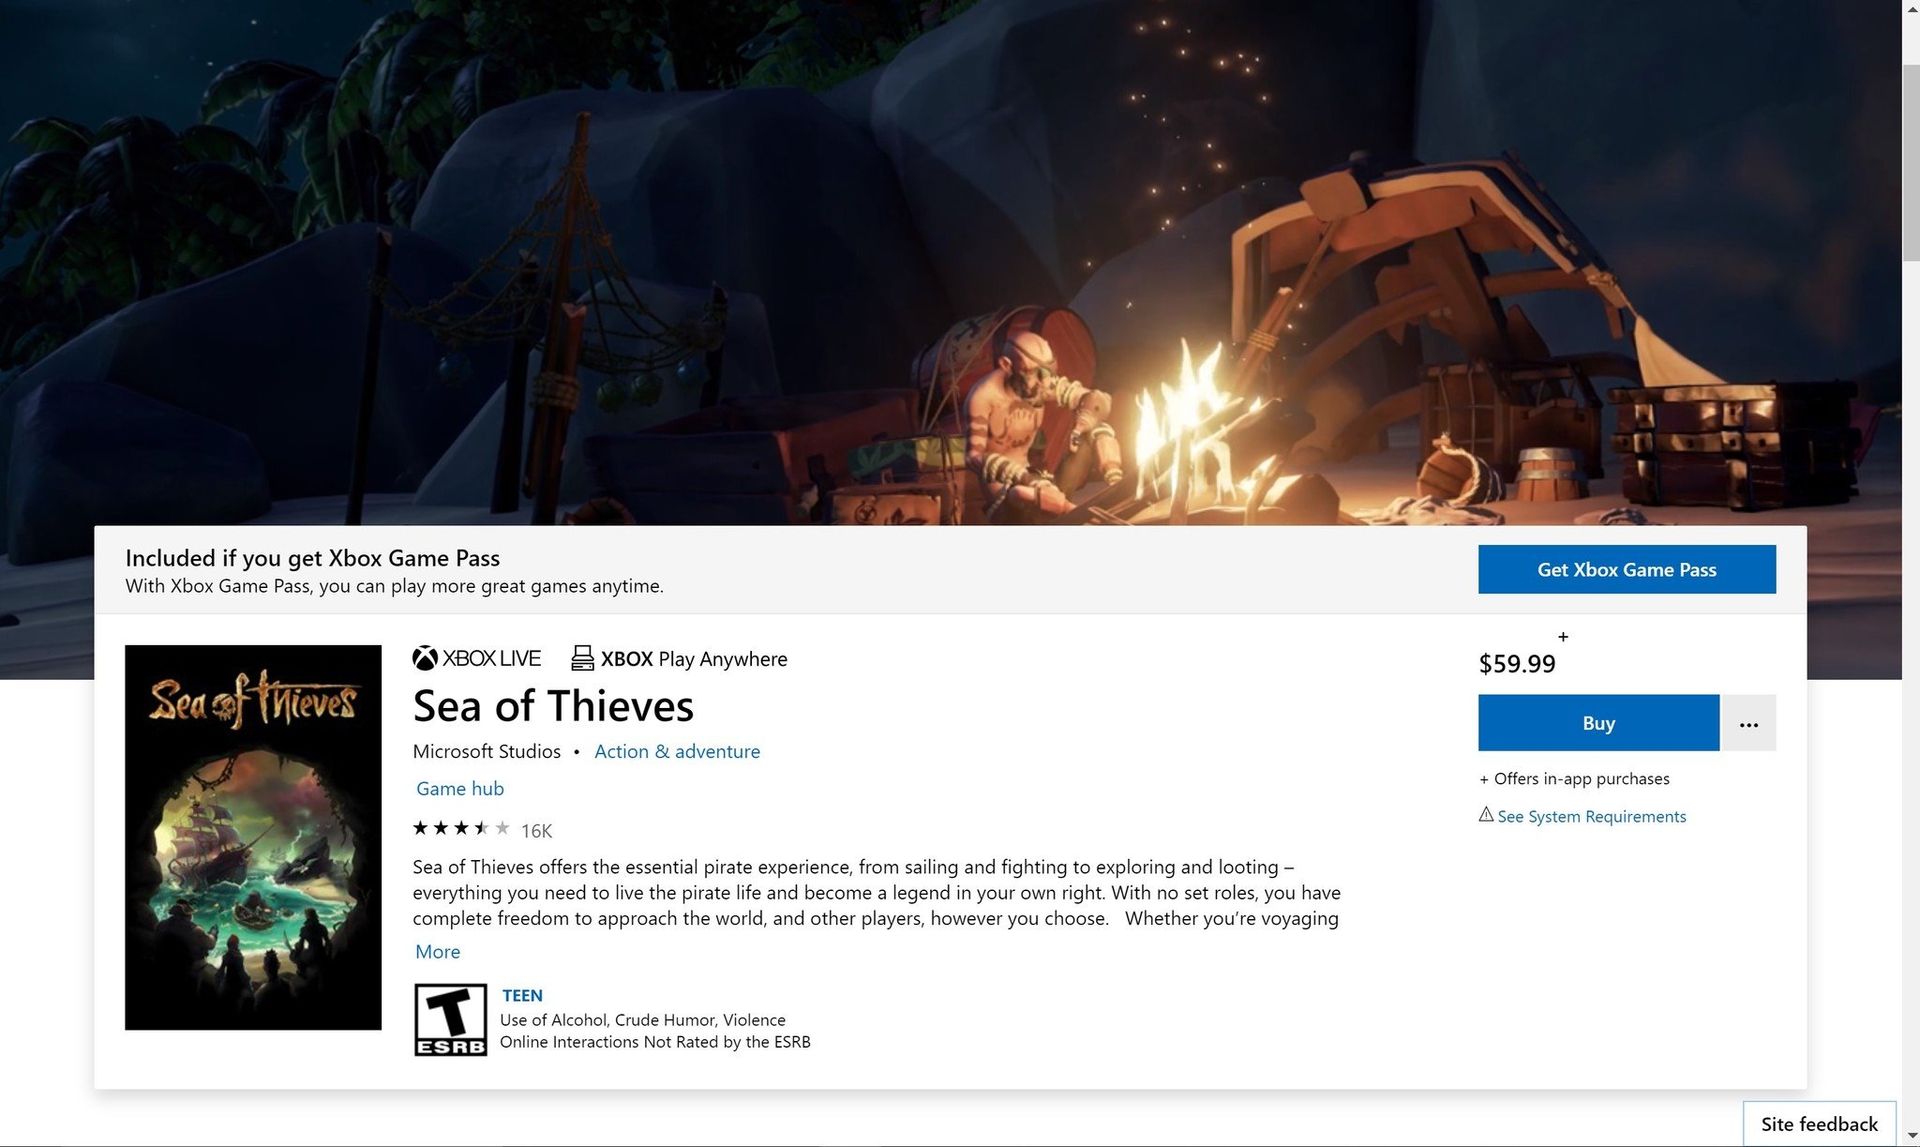
Task: Click the plus symbol above the price
Action: [x=1562, y=636]
